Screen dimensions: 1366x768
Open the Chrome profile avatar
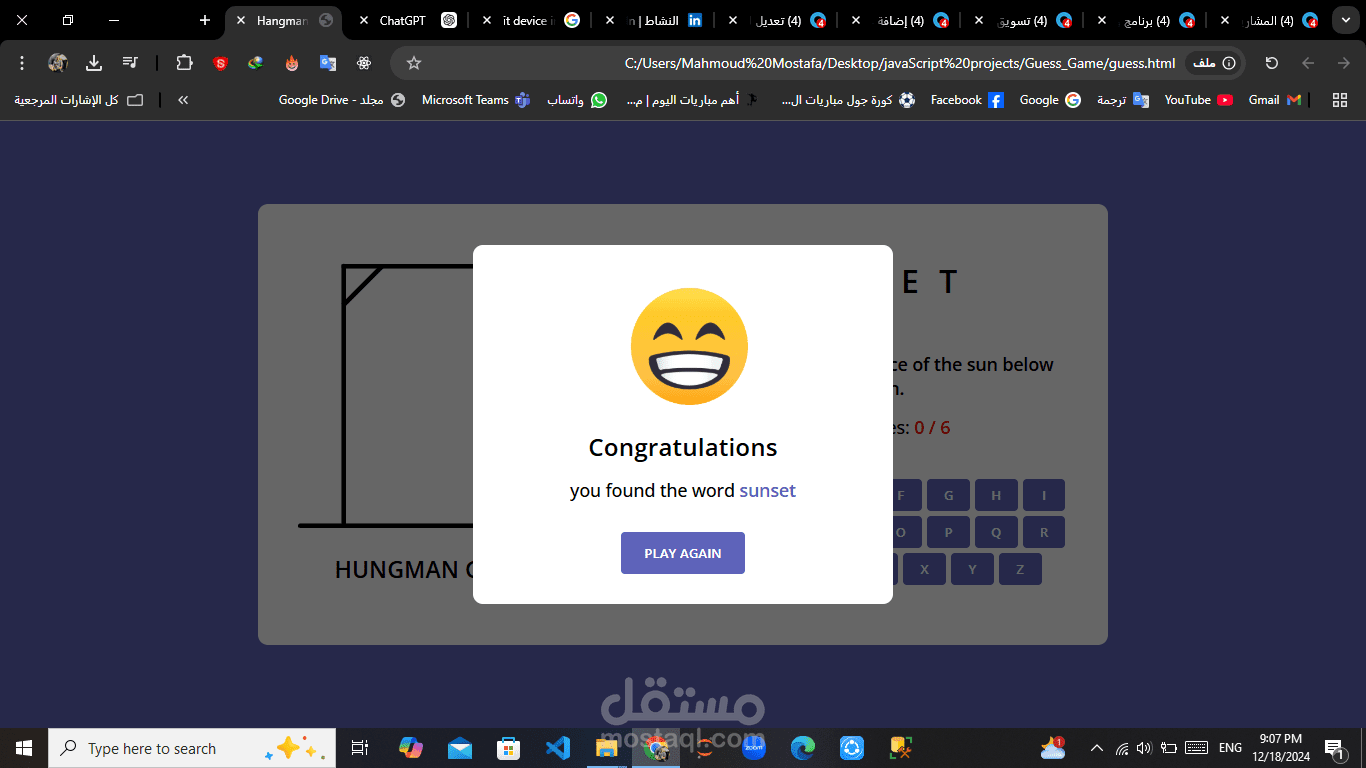coord(58,63)
